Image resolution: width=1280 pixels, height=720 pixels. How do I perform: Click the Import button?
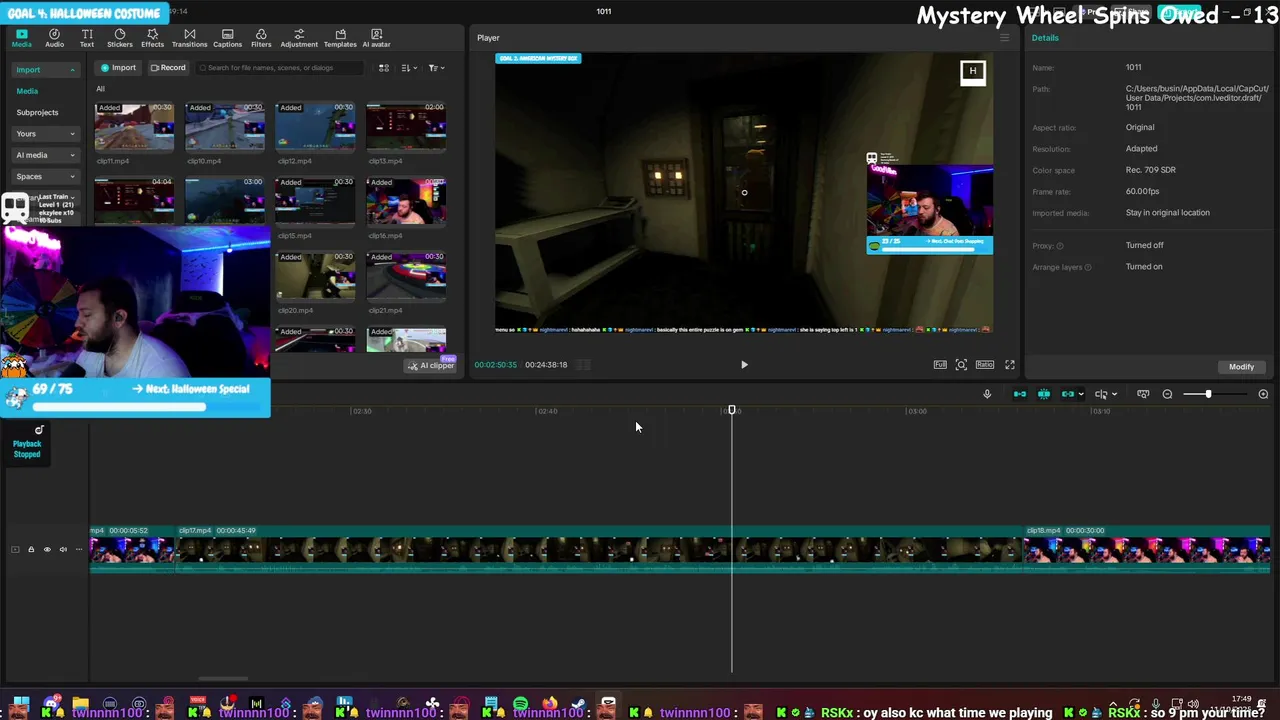click(x=118, y=68)
